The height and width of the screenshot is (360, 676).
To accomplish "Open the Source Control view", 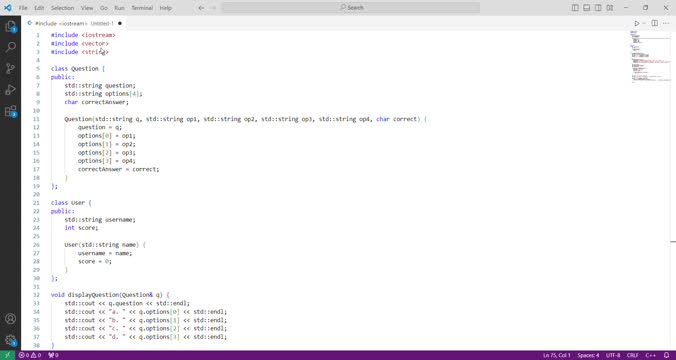I will [10, 68].
